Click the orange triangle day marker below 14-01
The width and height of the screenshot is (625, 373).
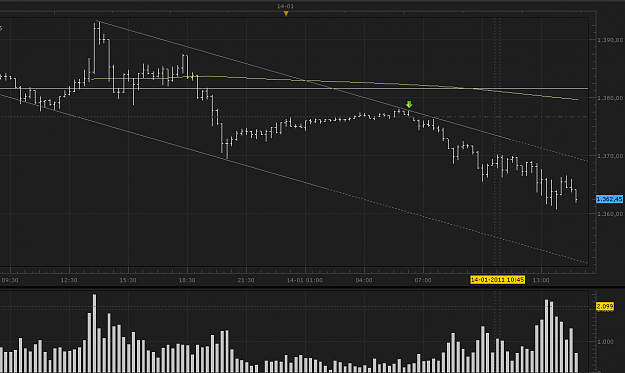click(286, 14)
